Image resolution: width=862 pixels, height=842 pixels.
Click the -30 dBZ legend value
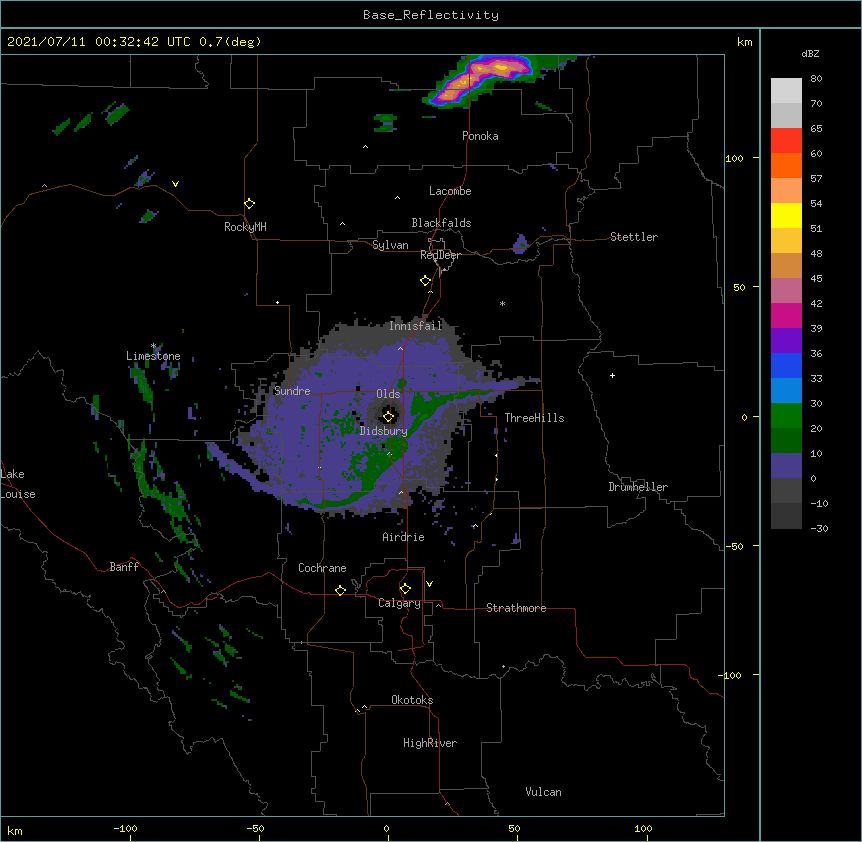coord(819,528)
